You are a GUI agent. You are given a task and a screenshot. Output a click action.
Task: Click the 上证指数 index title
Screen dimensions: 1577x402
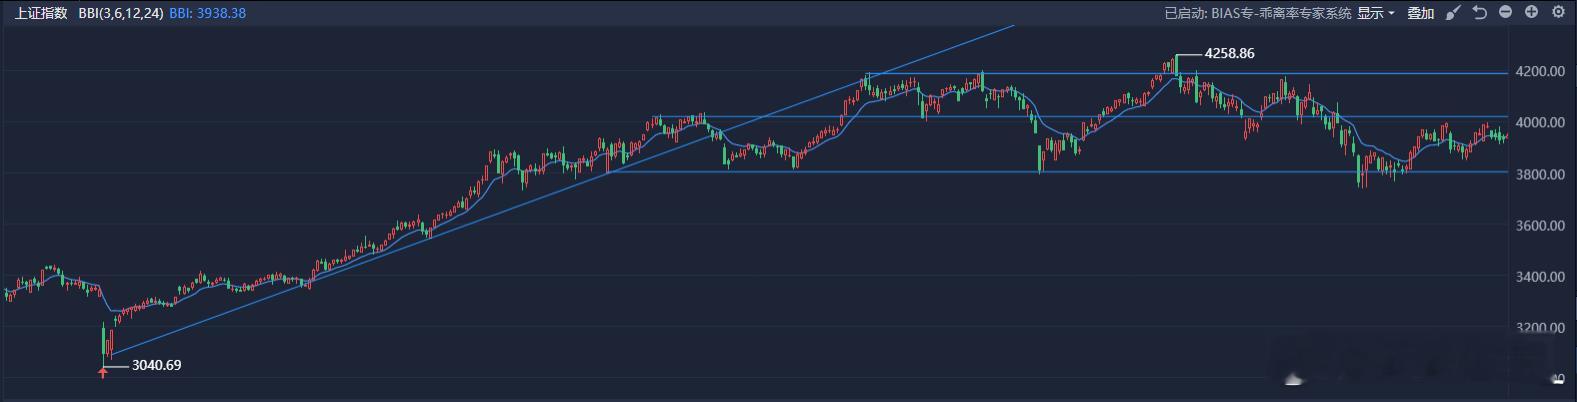click(40, 13)
